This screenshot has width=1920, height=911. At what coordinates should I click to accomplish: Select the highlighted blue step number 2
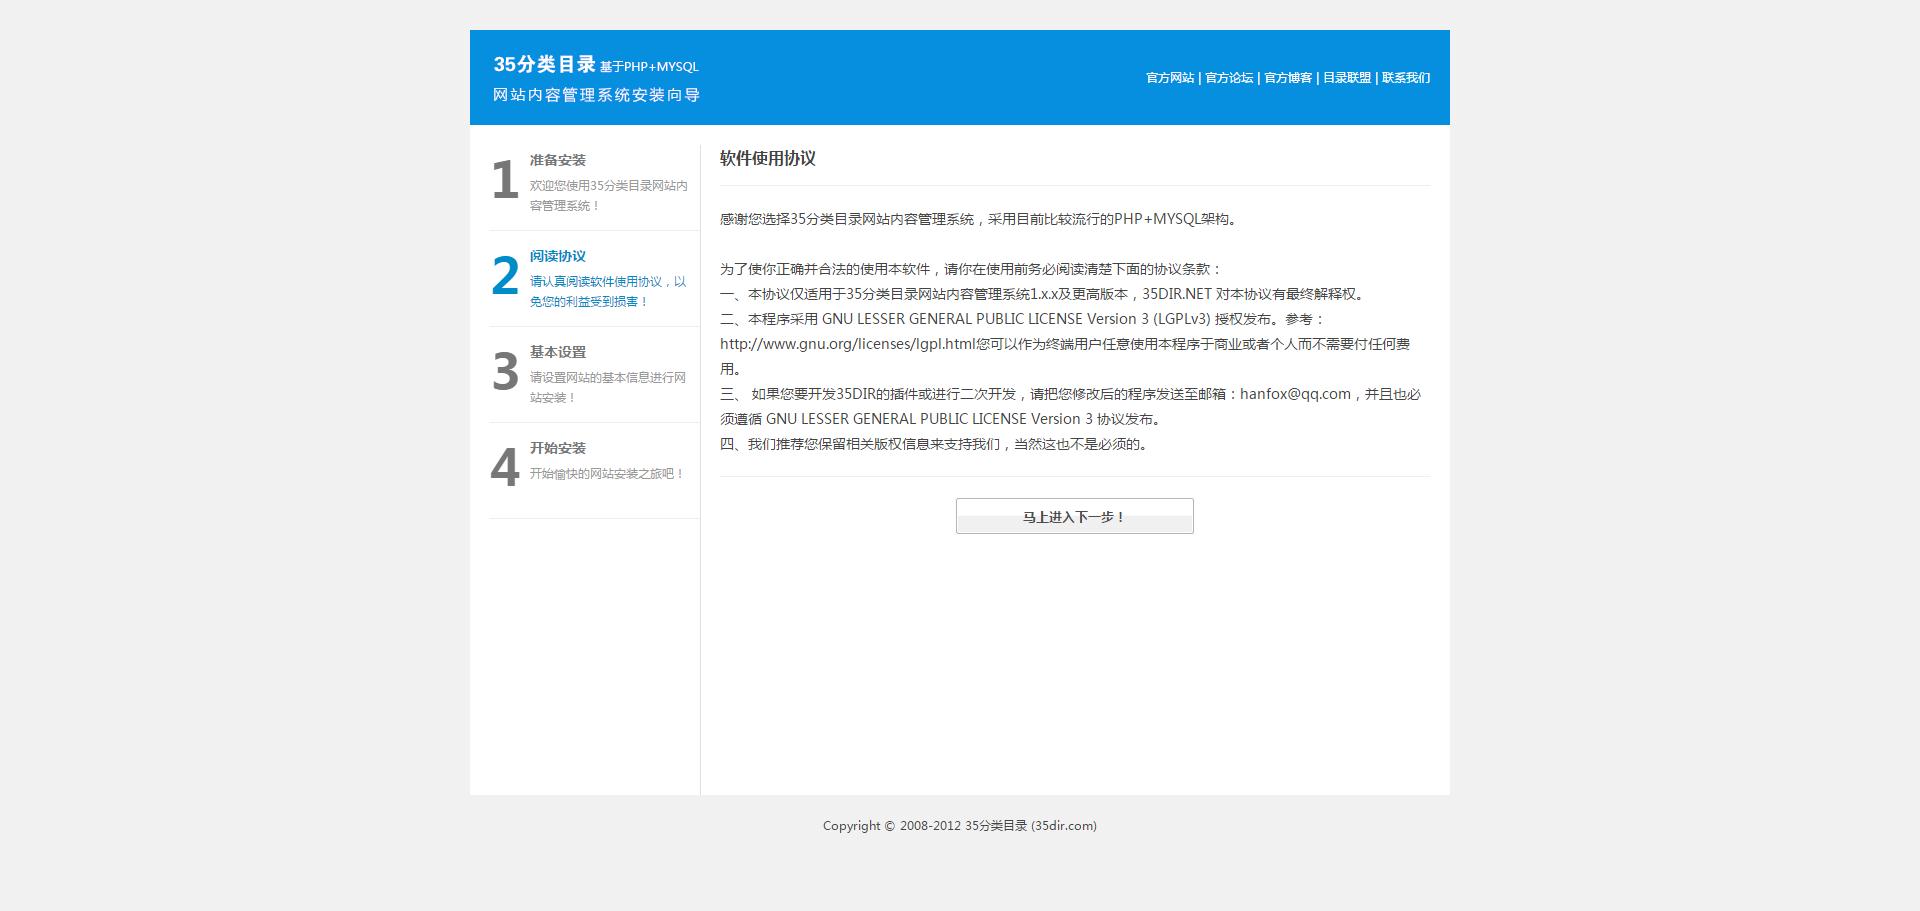(505, 277)
